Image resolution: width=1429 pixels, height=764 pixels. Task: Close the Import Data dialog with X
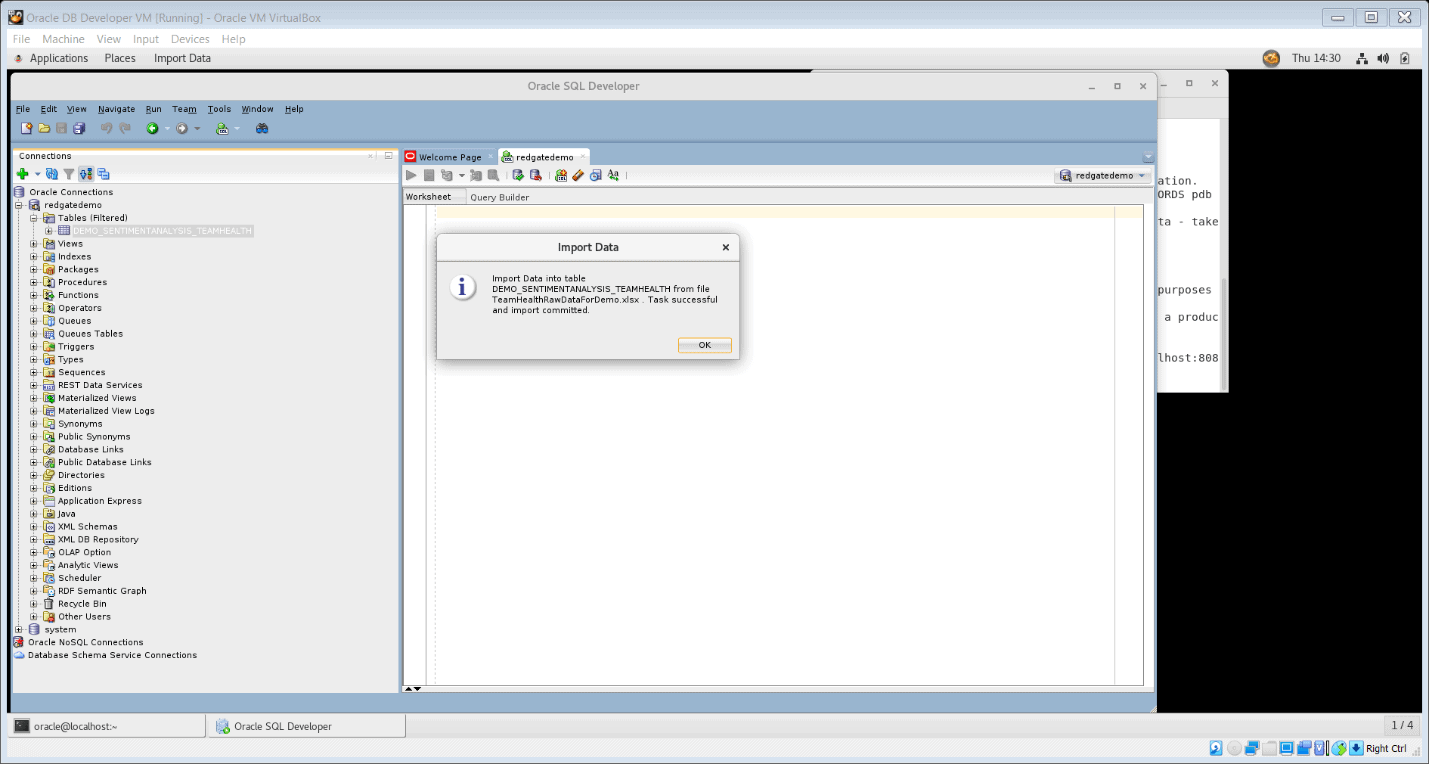(x=726, y=247)
